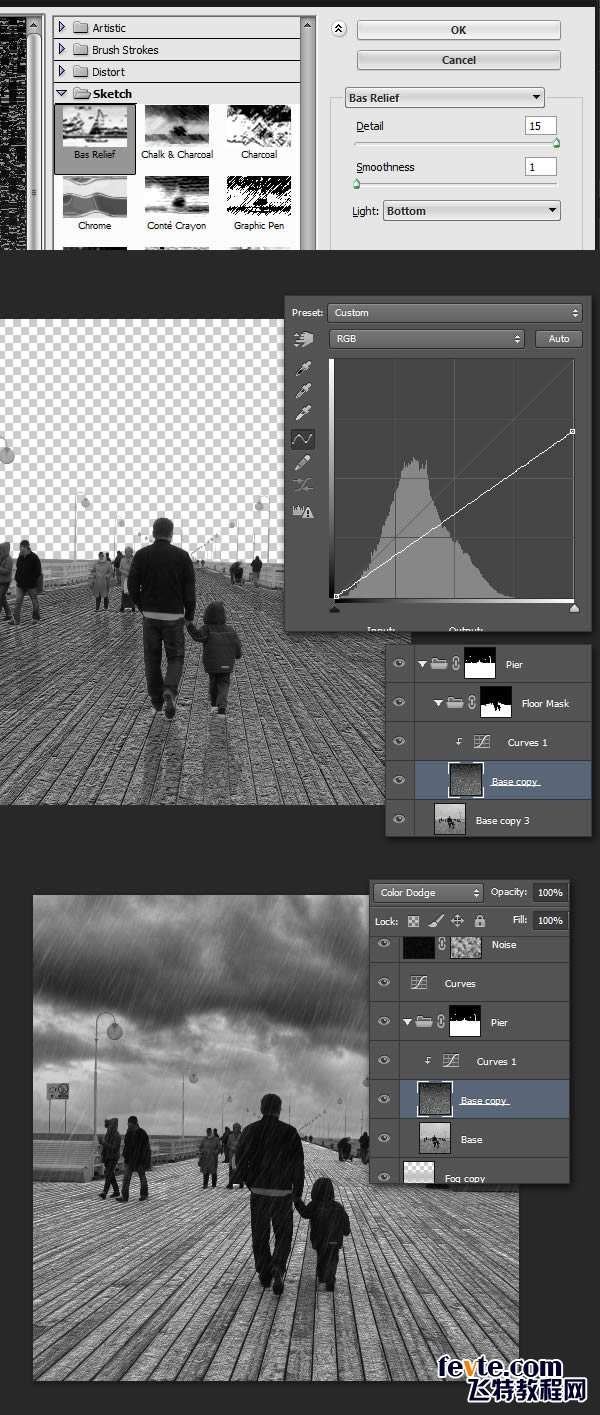Open the RGB channel dropdown
The height and width of the screenshot is (1415, 600).
[427, 339]
